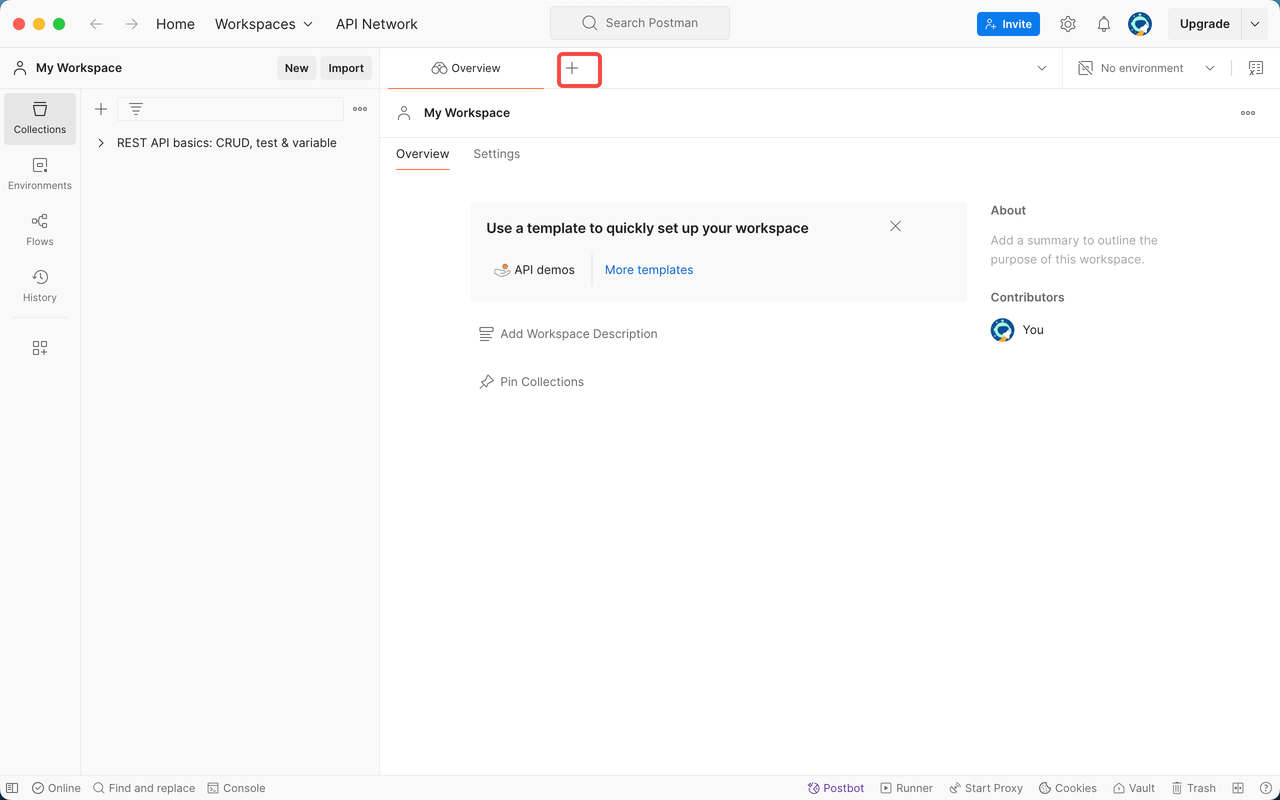Switch to the Settings tab

tap(496, 154)
